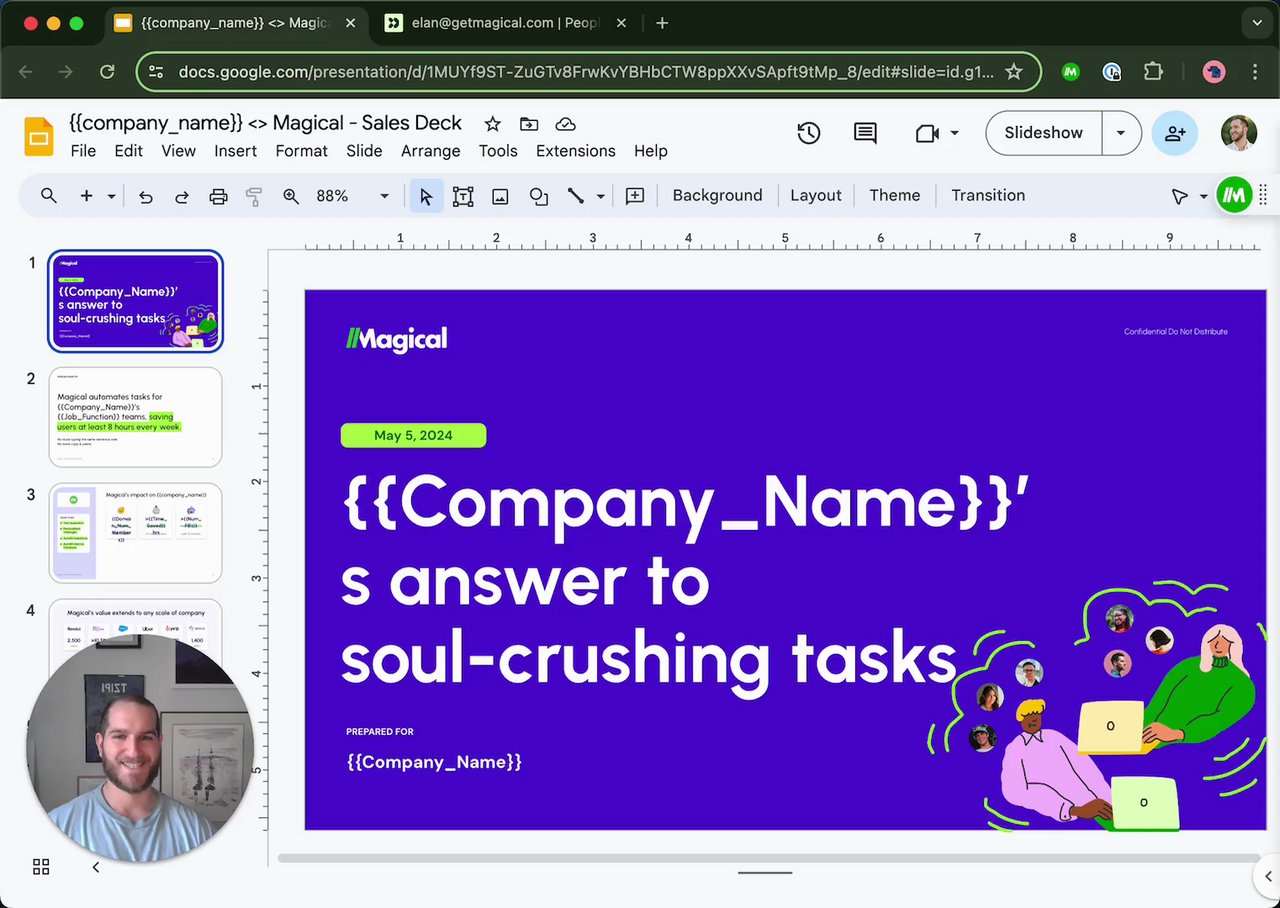Open the Magical extension in toolbar

click(x=1235, y=195)
